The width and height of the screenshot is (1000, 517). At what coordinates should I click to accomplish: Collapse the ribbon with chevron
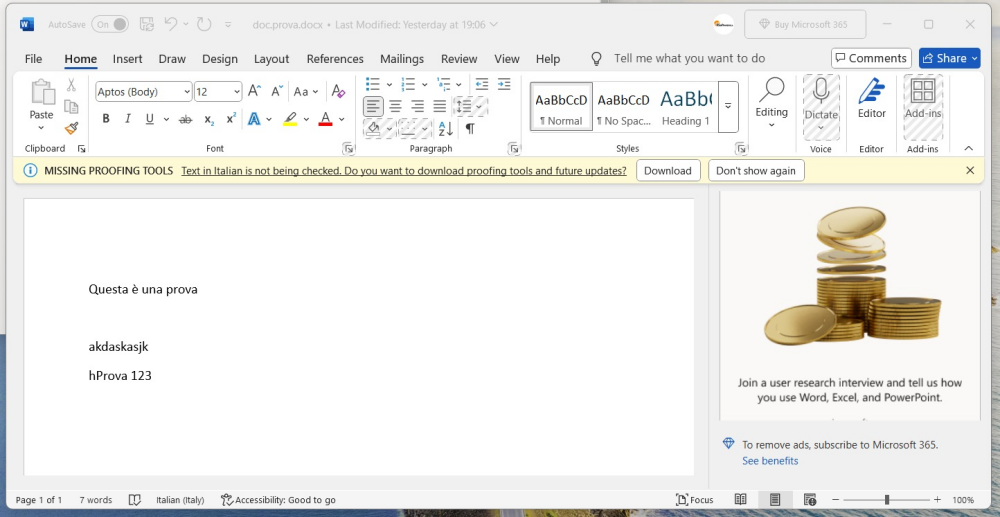tap(969, 149)
